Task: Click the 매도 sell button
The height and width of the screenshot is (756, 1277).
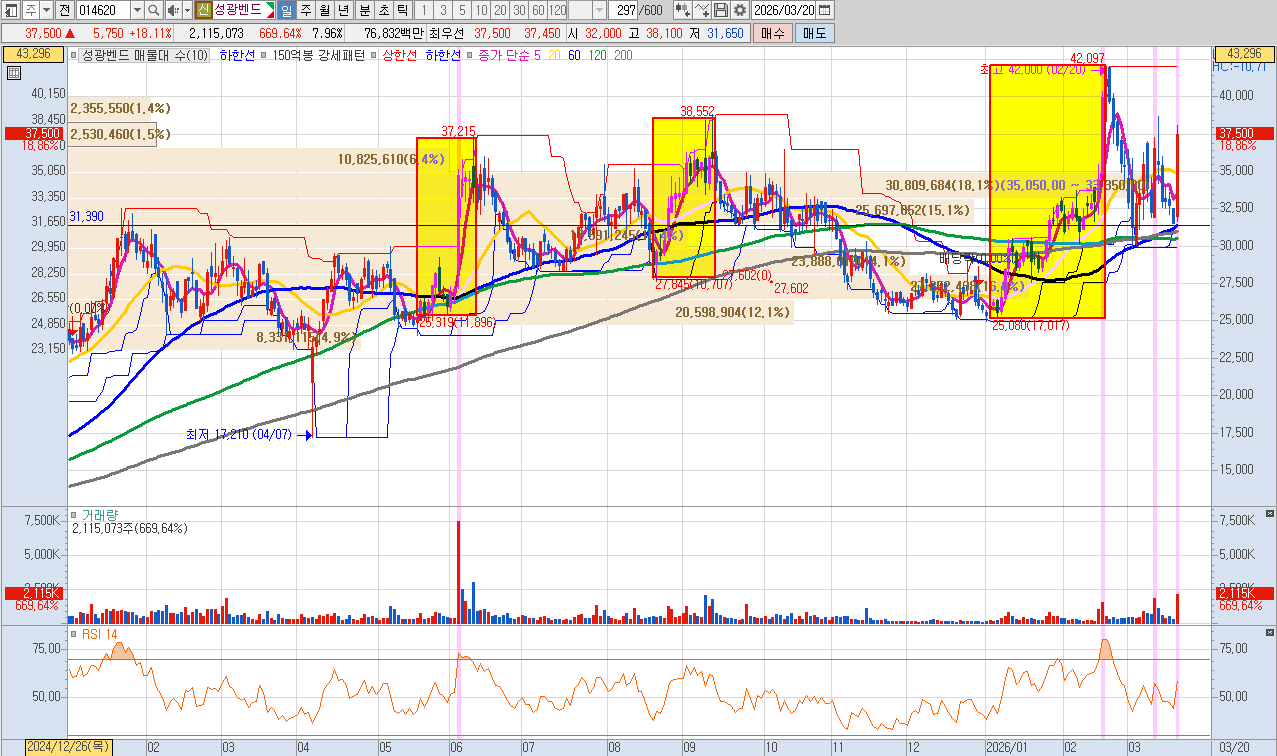Action: tap(815, 33)
